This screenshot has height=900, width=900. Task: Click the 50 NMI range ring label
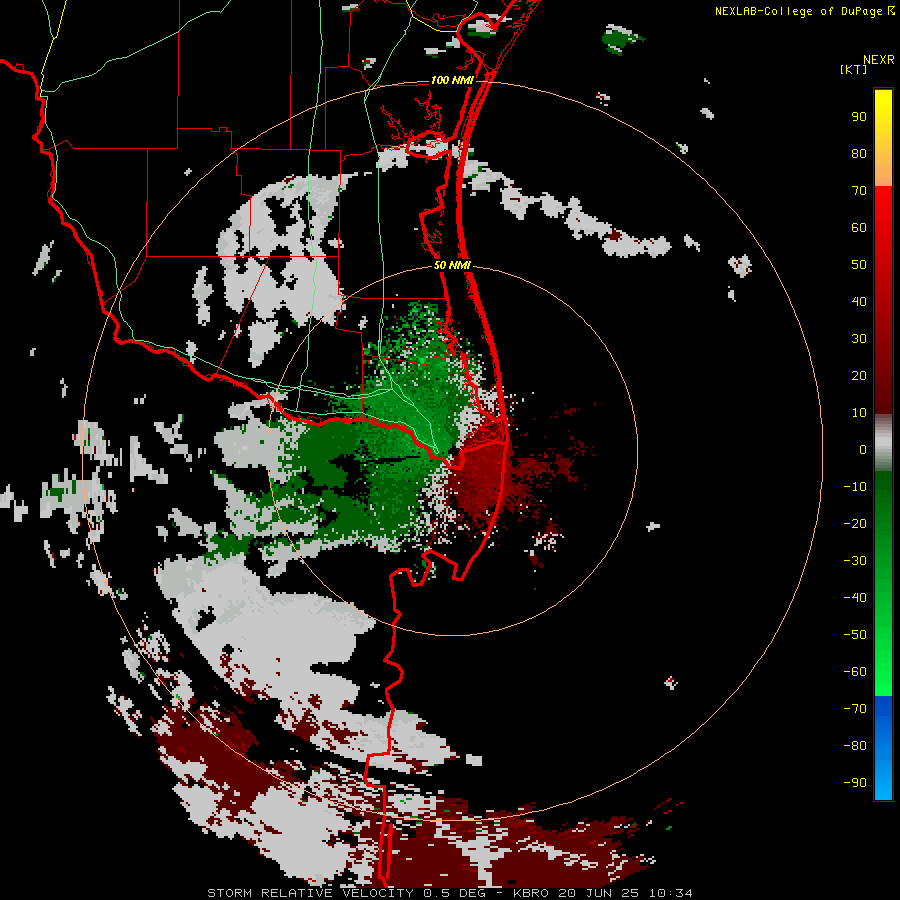pos(452,265)
